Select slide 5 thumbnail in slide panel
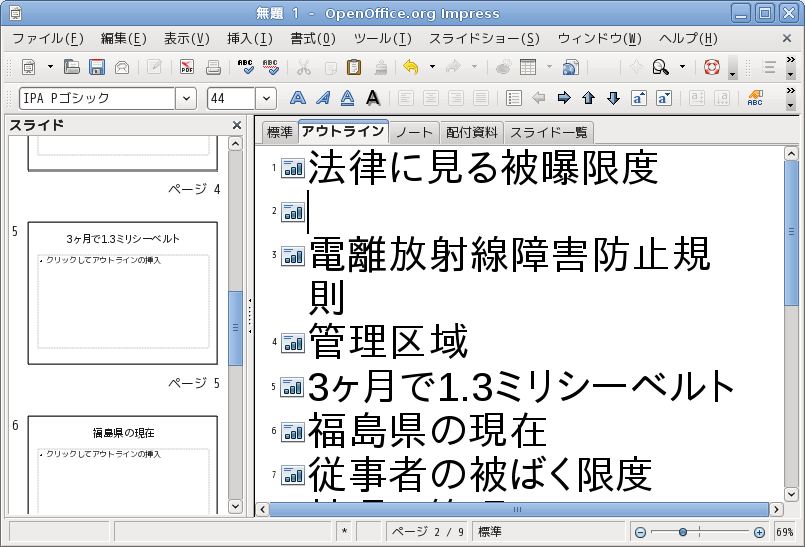805x547 pixels. [122, 293]
